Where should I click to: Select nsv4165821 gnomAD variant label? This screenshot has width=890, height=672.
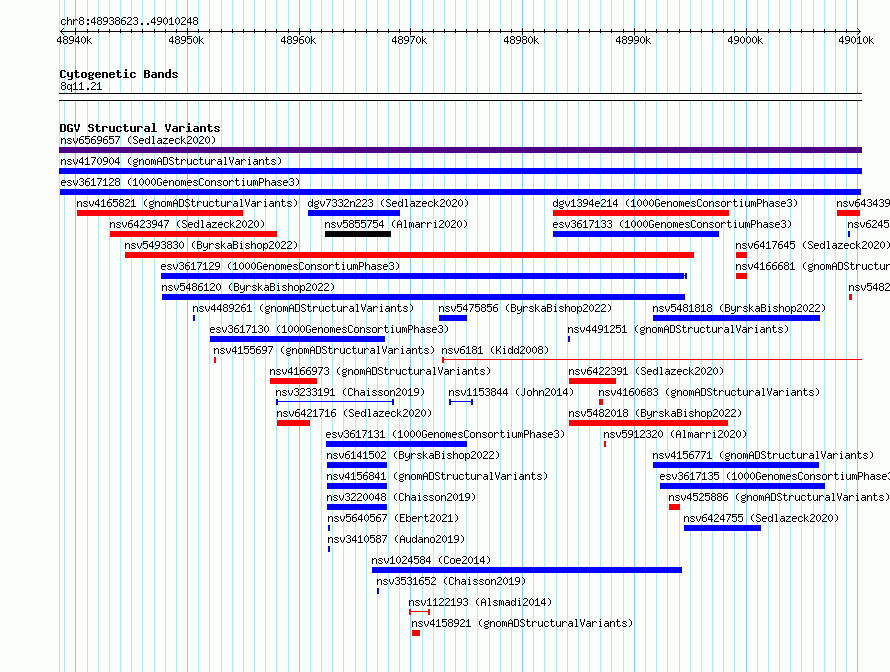pos(187,203)
